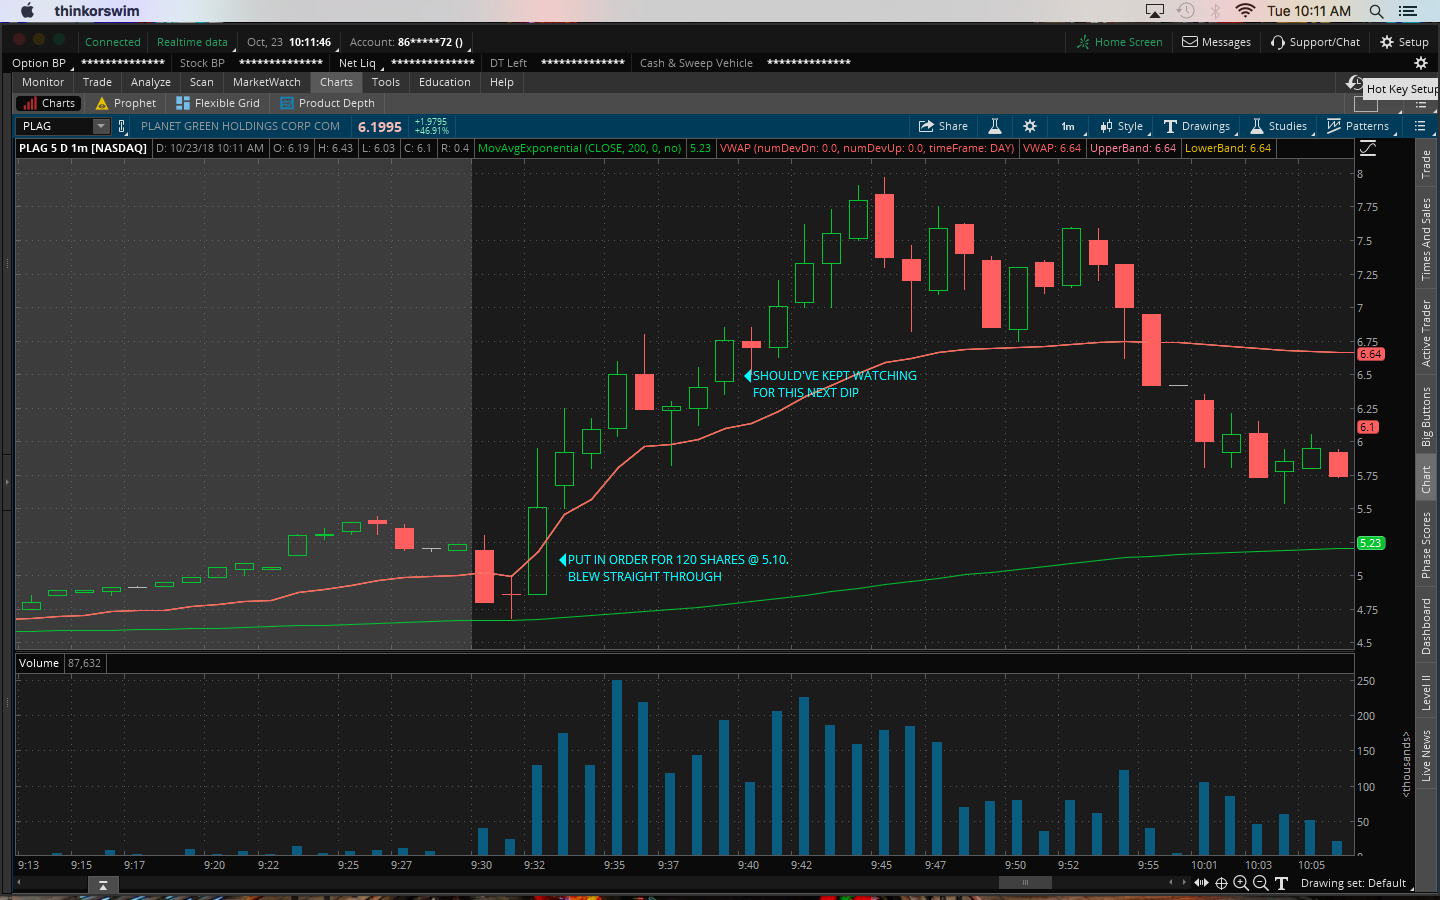Screen dimensions: 1440x900
Task: Open the Scan tab
Action: pyautogui.click(x=202, y=82)
